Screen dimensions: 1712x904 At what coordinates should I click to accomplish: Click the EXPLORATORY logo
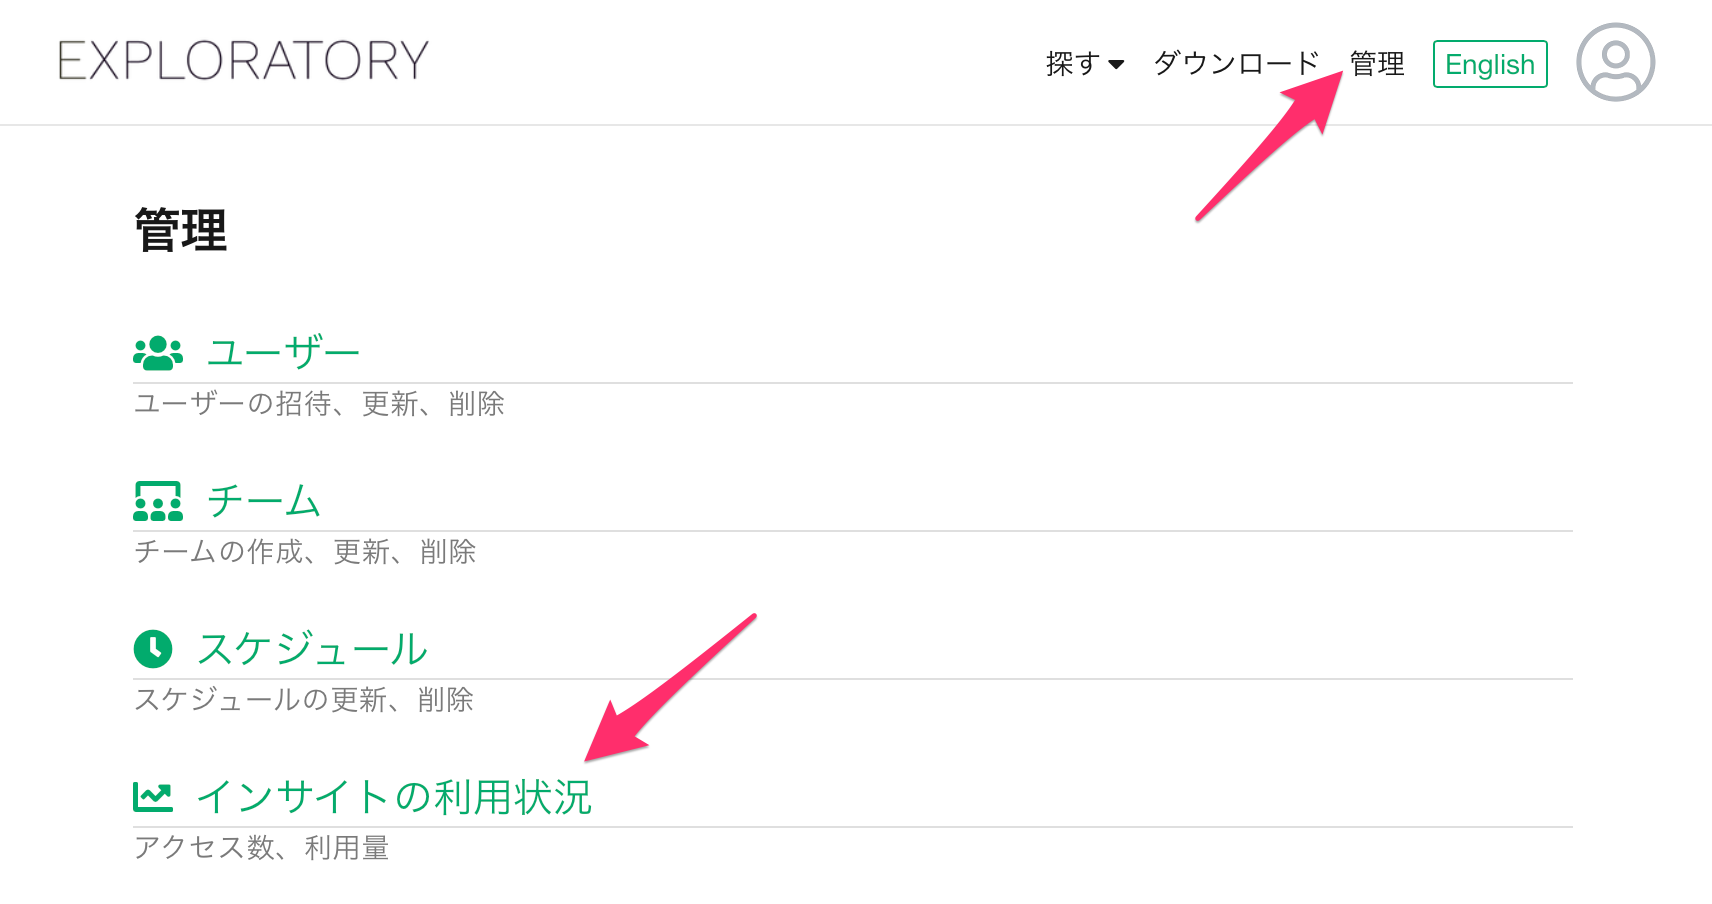(x=243, y=61)
